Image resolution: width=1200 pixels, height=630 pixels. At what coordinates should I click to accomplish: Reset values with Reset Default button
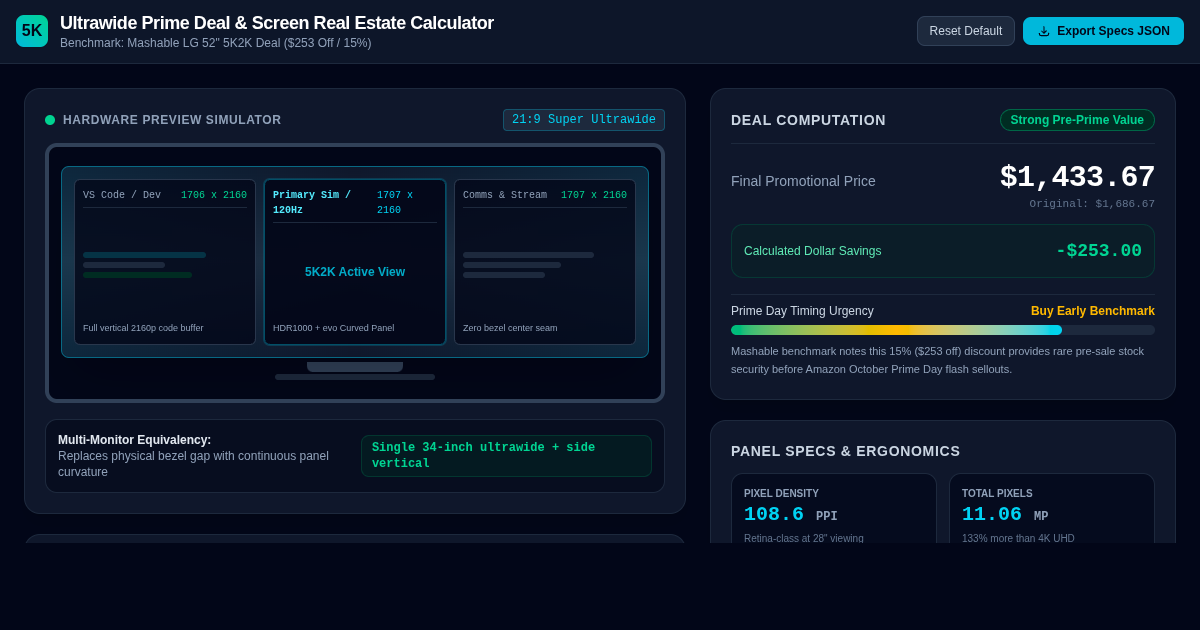pyautogui.click(x=966, y=31)
